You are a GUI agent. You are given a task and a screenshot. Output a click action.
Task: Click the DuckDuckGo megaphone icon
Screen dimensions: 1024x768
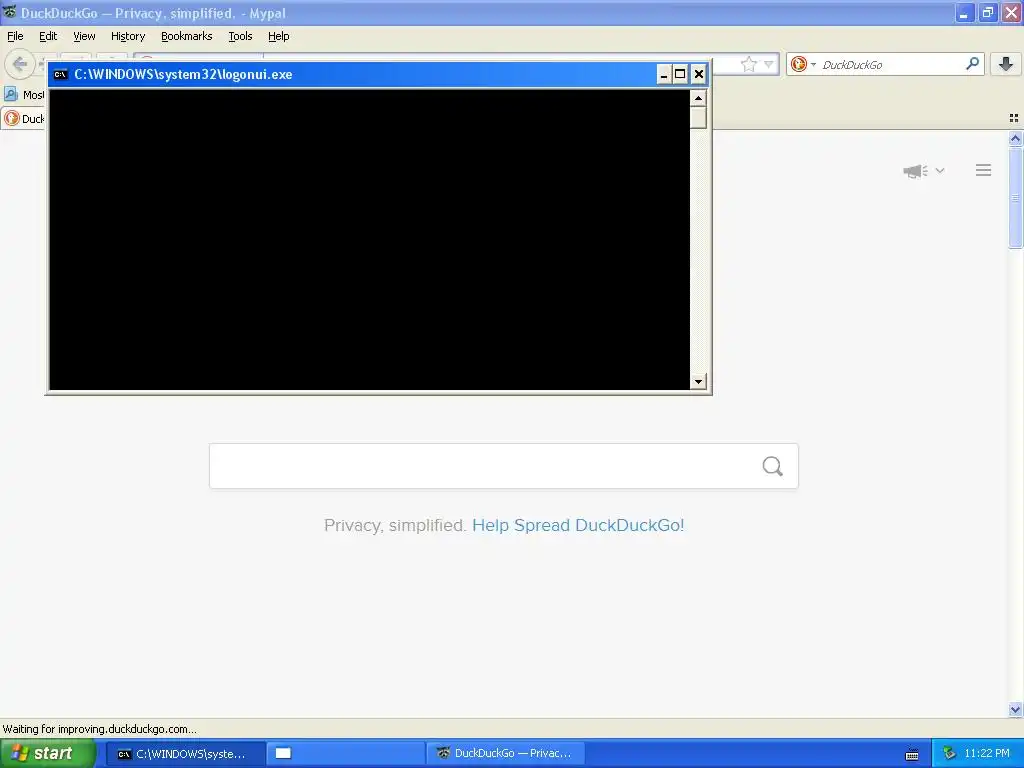(x=915, y=171)
